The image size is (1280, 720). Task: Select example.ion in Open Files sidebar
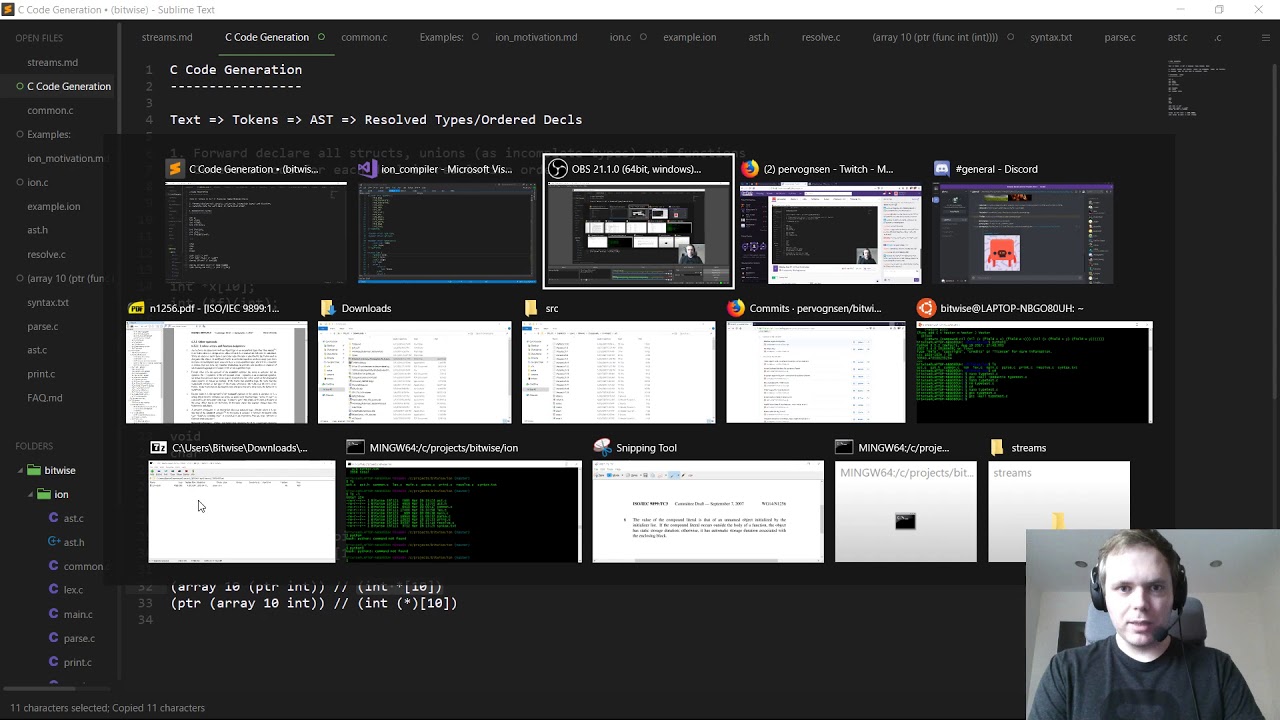pos(54,206)
